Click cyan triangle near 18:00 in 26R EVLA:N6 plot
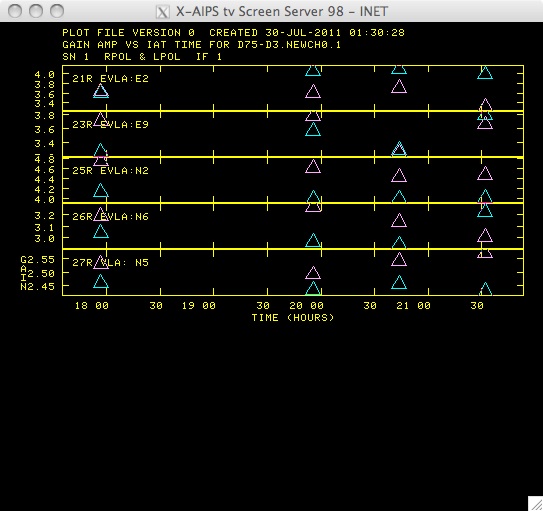This screenshot has height=511, width=543. click(x=101, y=232)
